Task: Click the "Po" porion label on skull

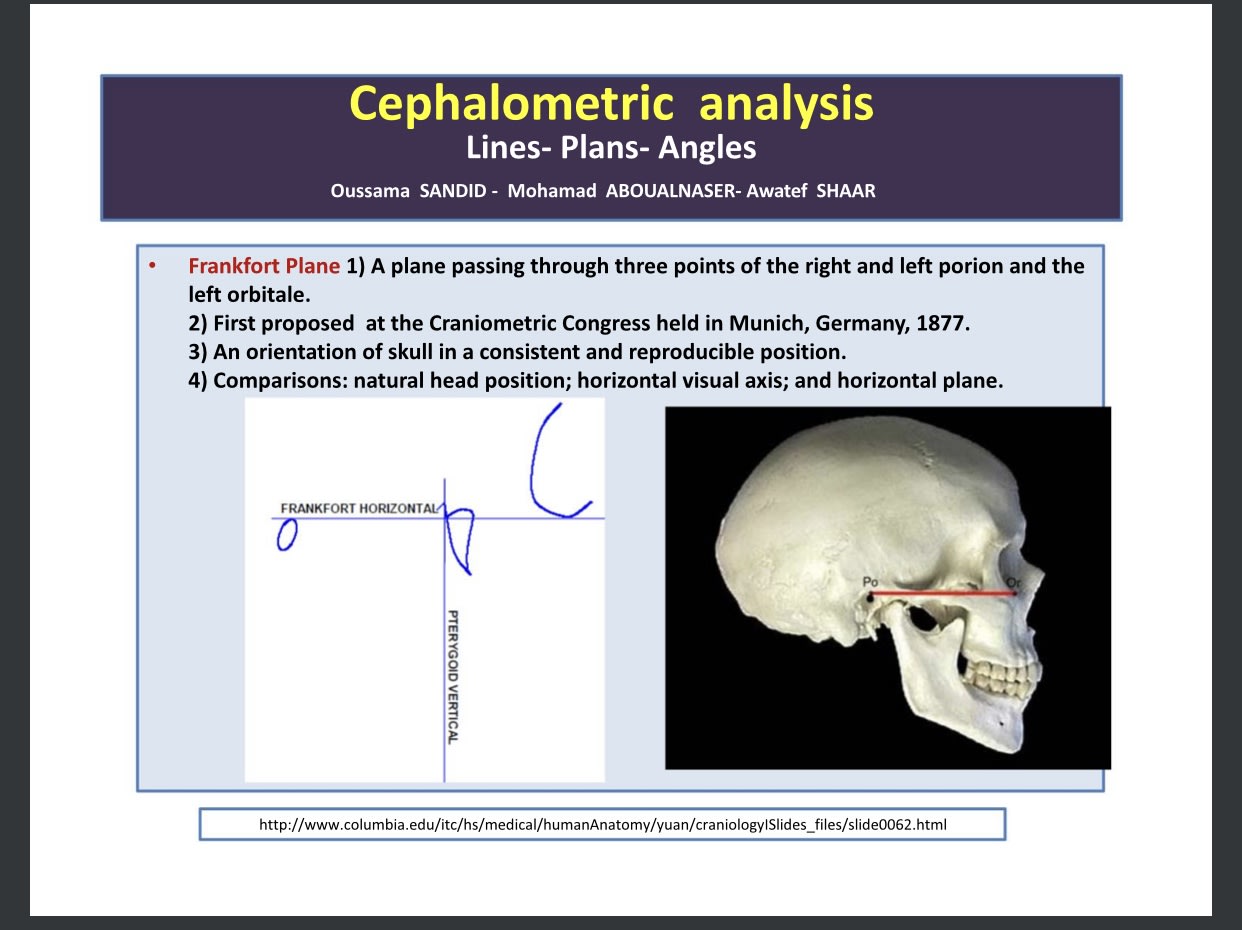Action: point(868,581)
